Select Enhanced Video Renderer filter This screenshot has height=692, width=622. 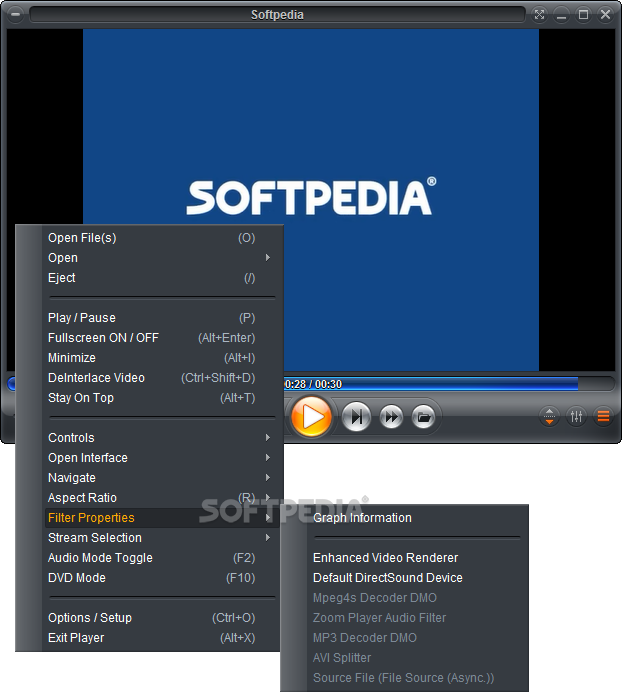coord(417,558)
